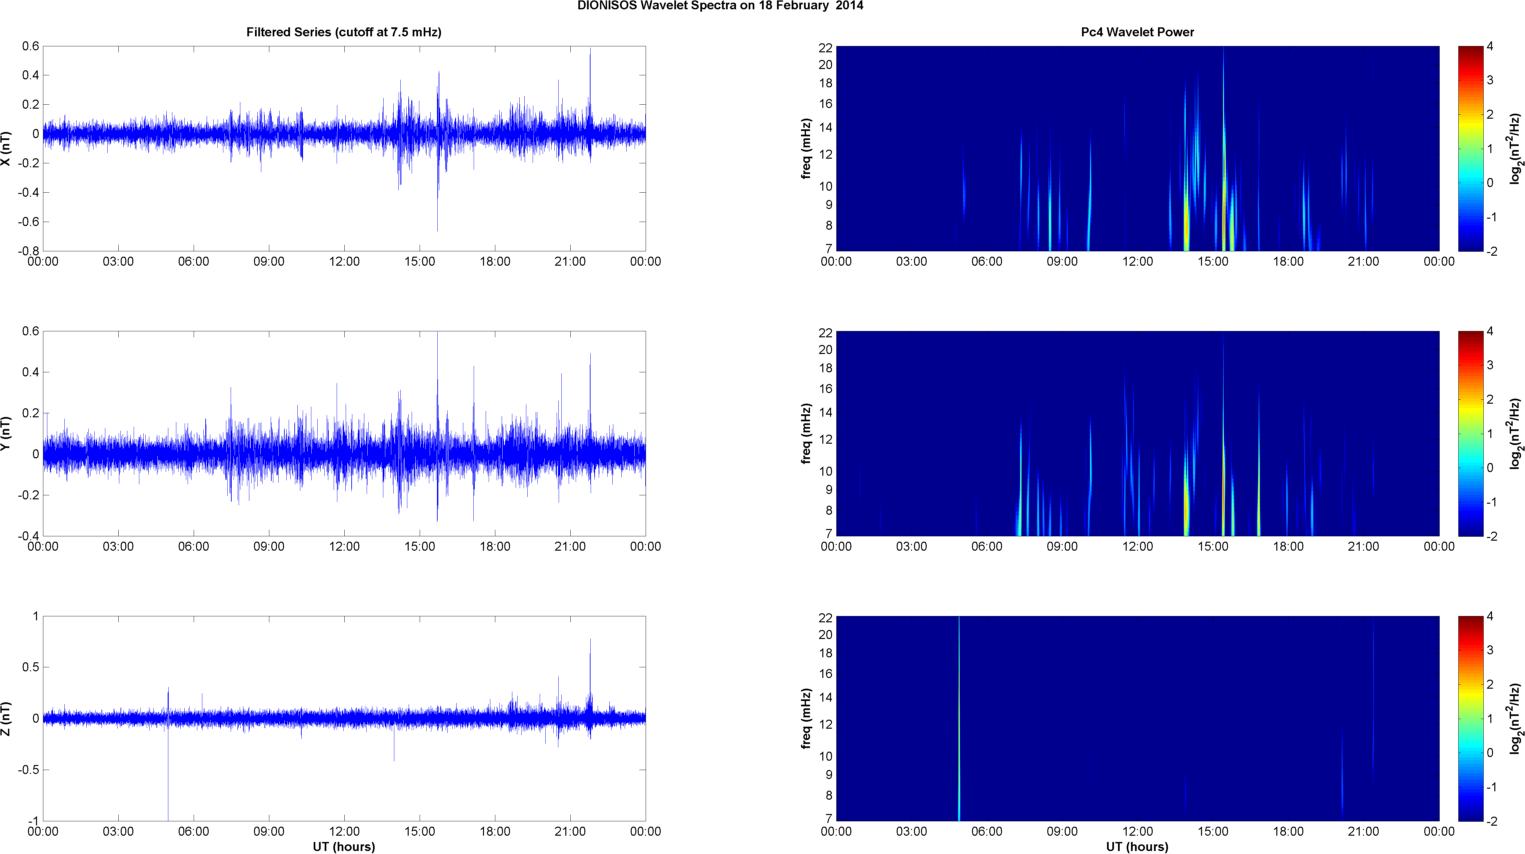Click the '15:00' tick under the X time series
The image size is (1525, 854).
(x=420, y=262)
